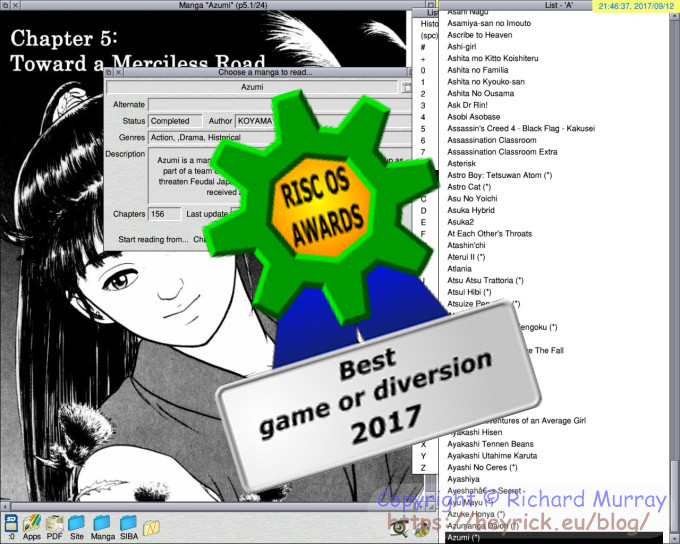680x544 pixels.
Task: Select Atashin'chi
Action: click(466, 246)
